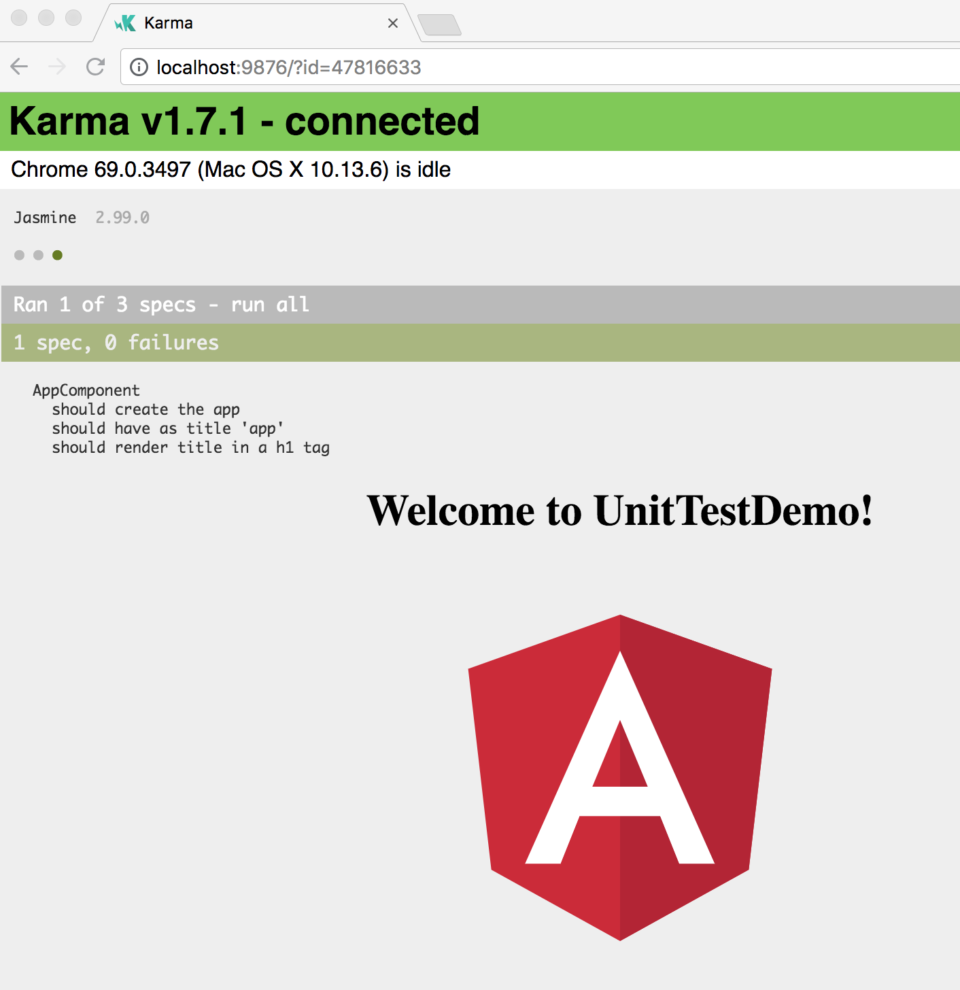960x990 pixels.
Task: Open the site information icon in the address bar
Action: click(138, 69)
